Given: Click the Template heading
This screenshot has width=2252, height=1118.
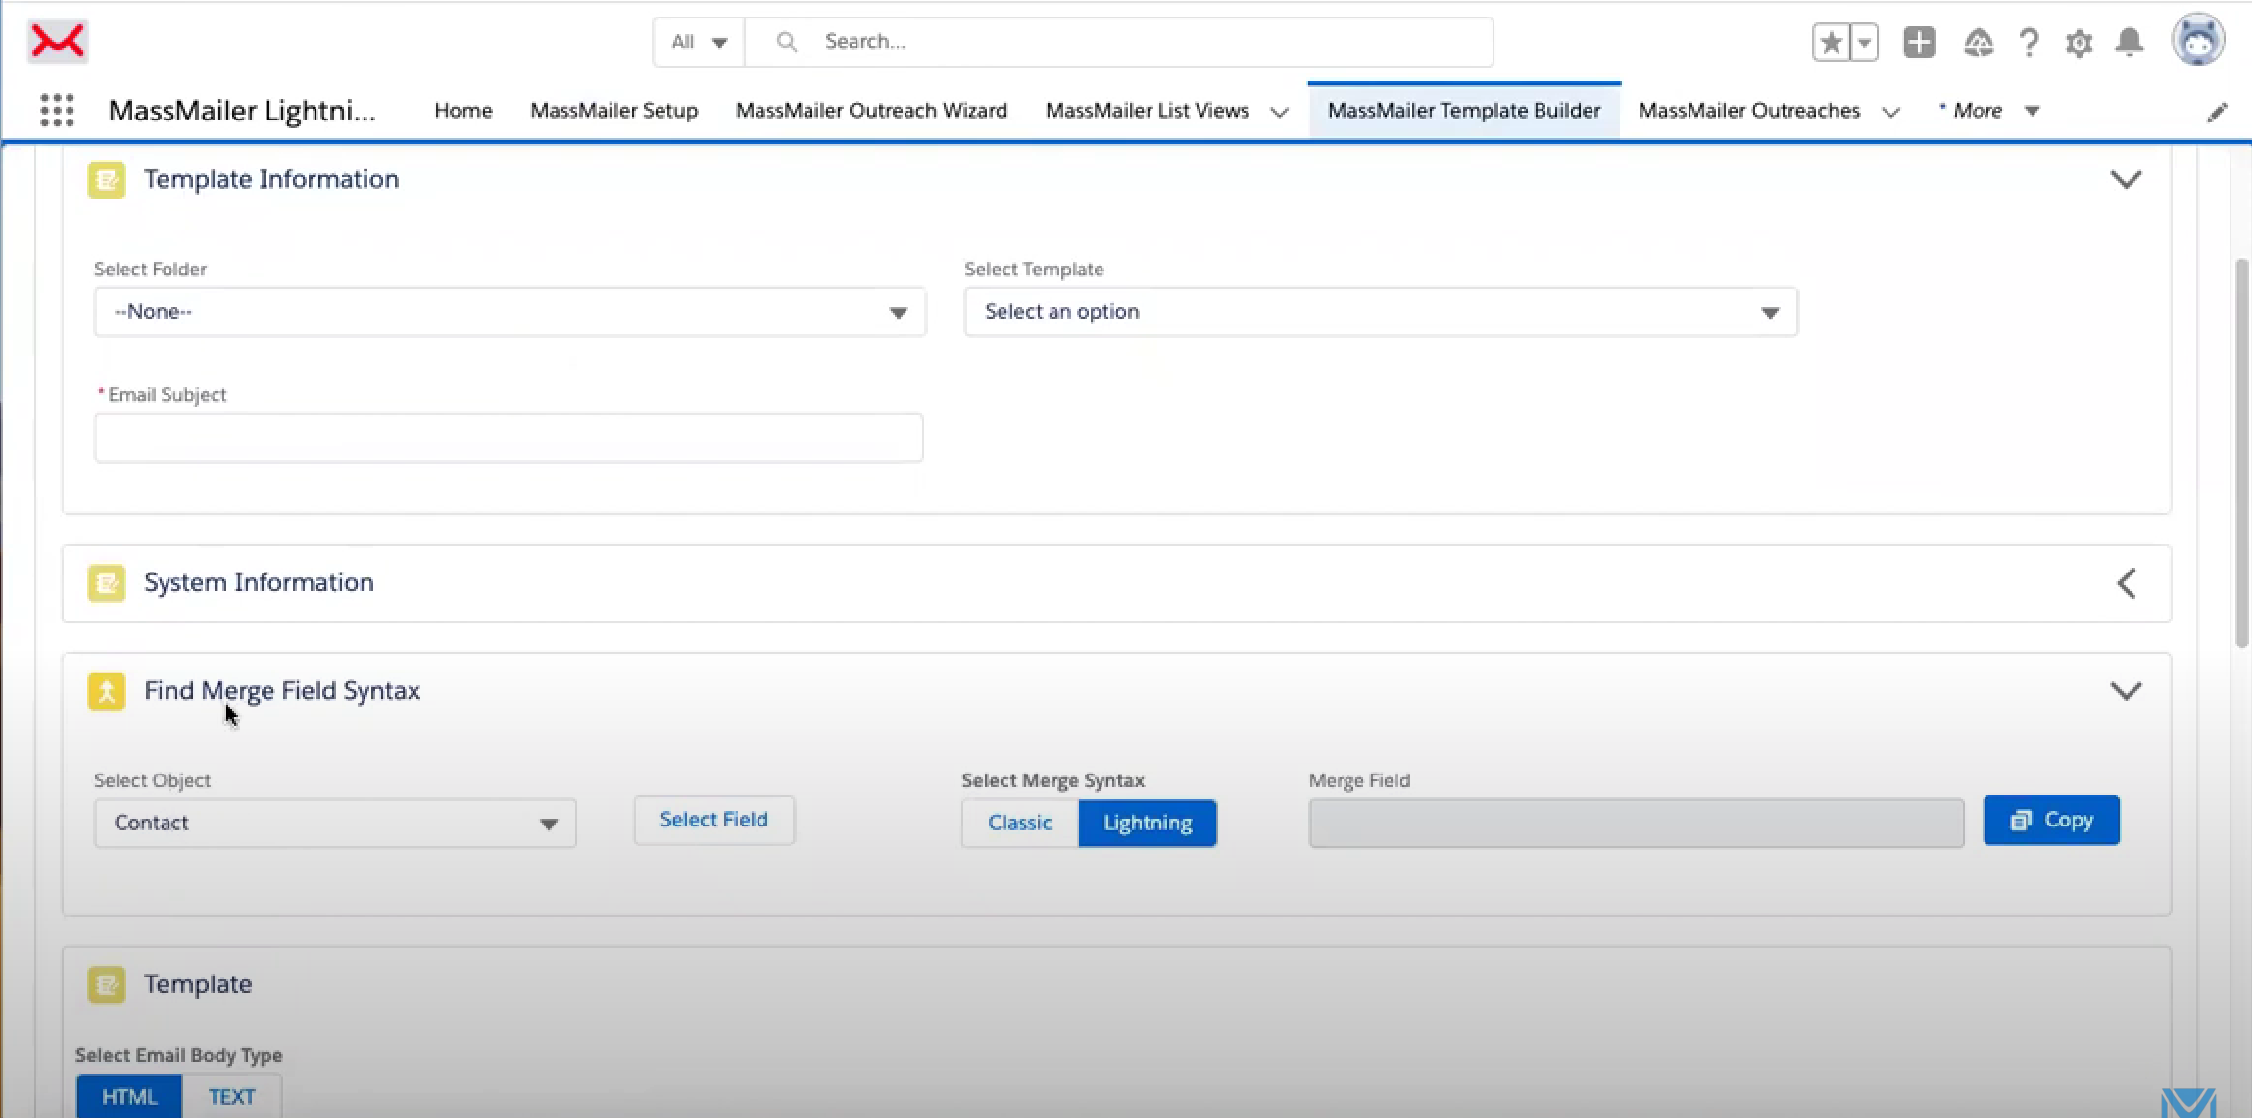Looking at the screenshot, I should (198, 984).
